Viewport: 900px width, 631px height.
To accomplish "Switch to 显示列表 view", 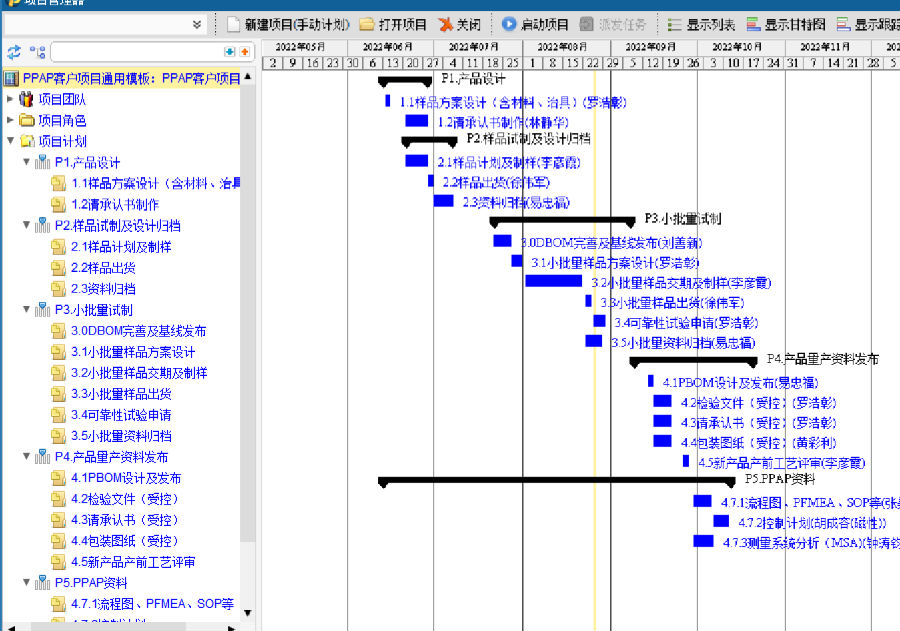I will [x=701, y=25].
